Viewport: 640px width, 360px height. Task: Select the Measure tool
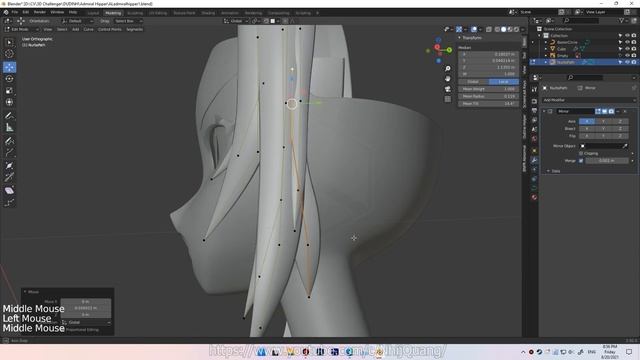point(9,128)
